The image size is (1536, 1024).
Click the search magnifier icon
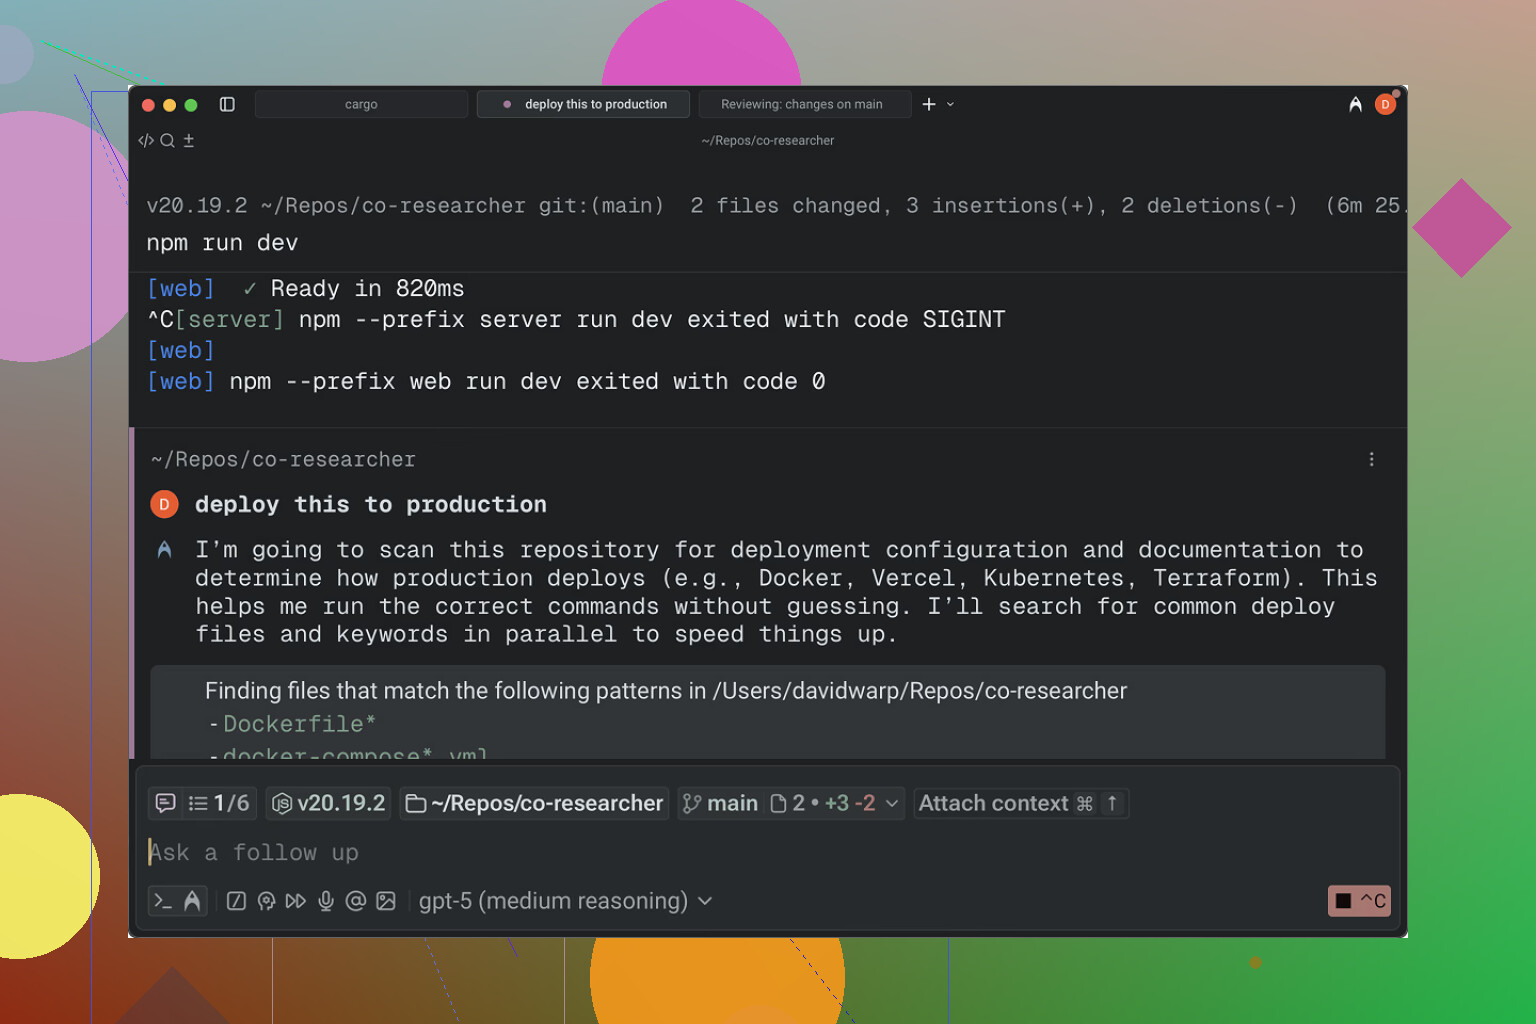(167, 141)
